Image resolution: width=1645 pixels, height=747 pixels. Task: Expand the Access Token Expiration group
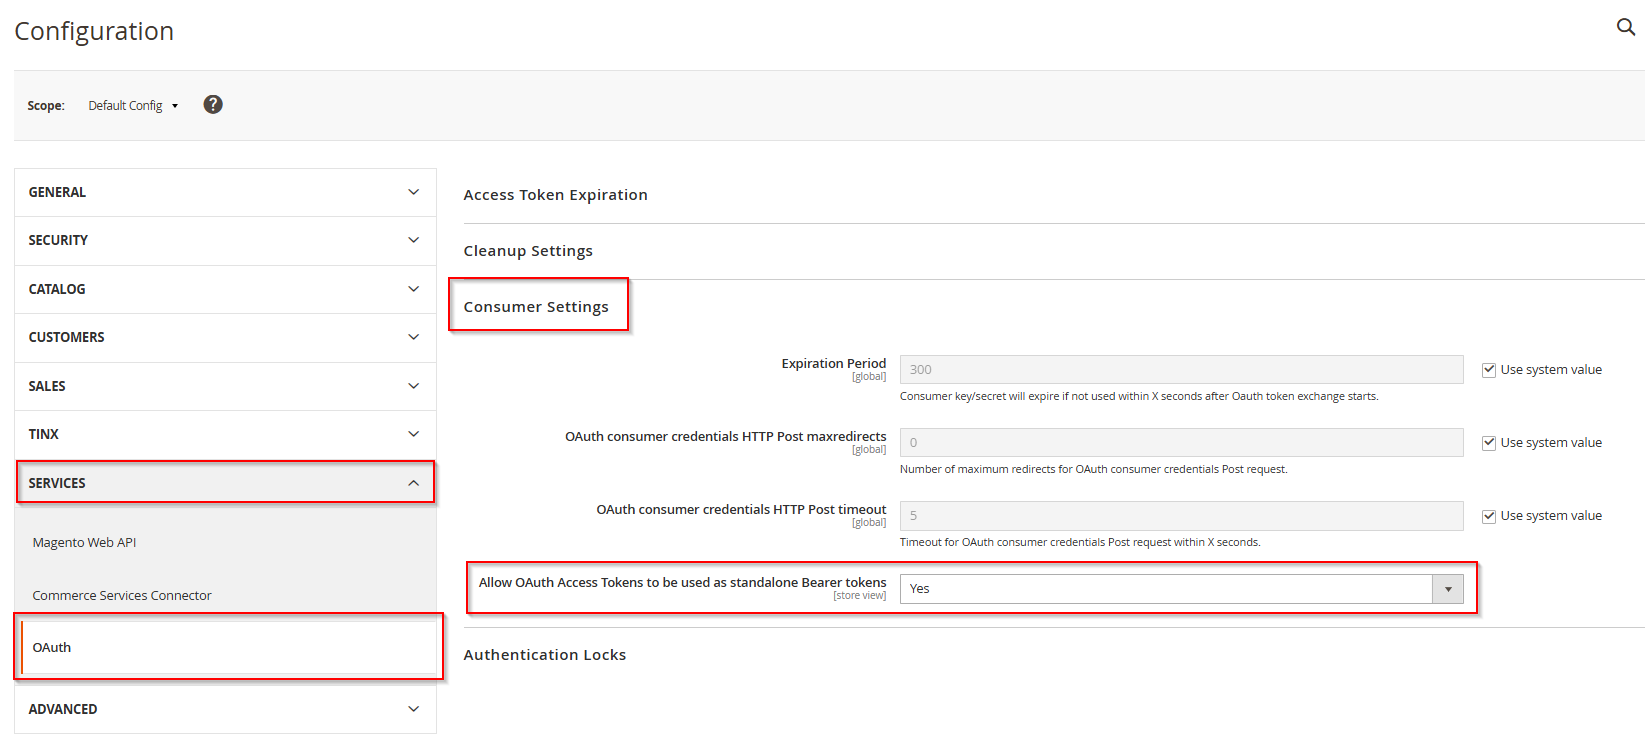point(555,195)
